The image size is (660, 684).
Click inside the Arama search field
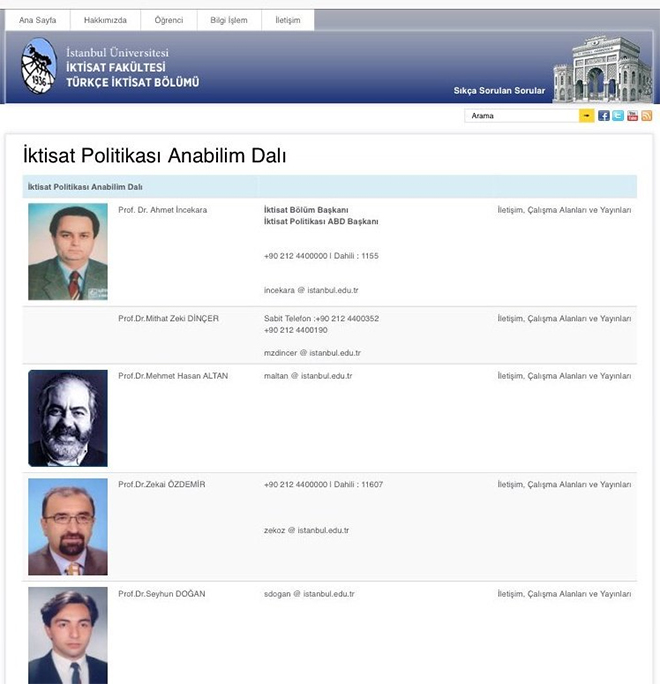tap(521, 116)
